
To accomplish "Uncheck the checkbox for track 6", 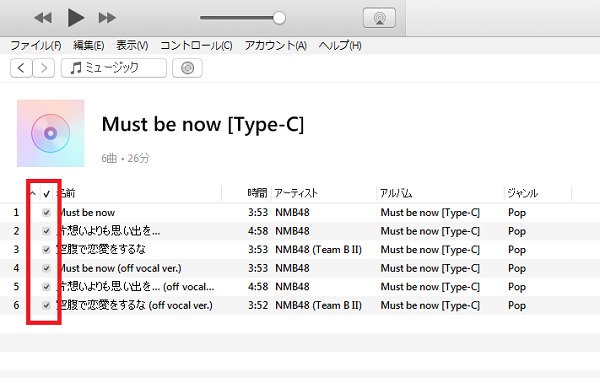I will point(46,305).
